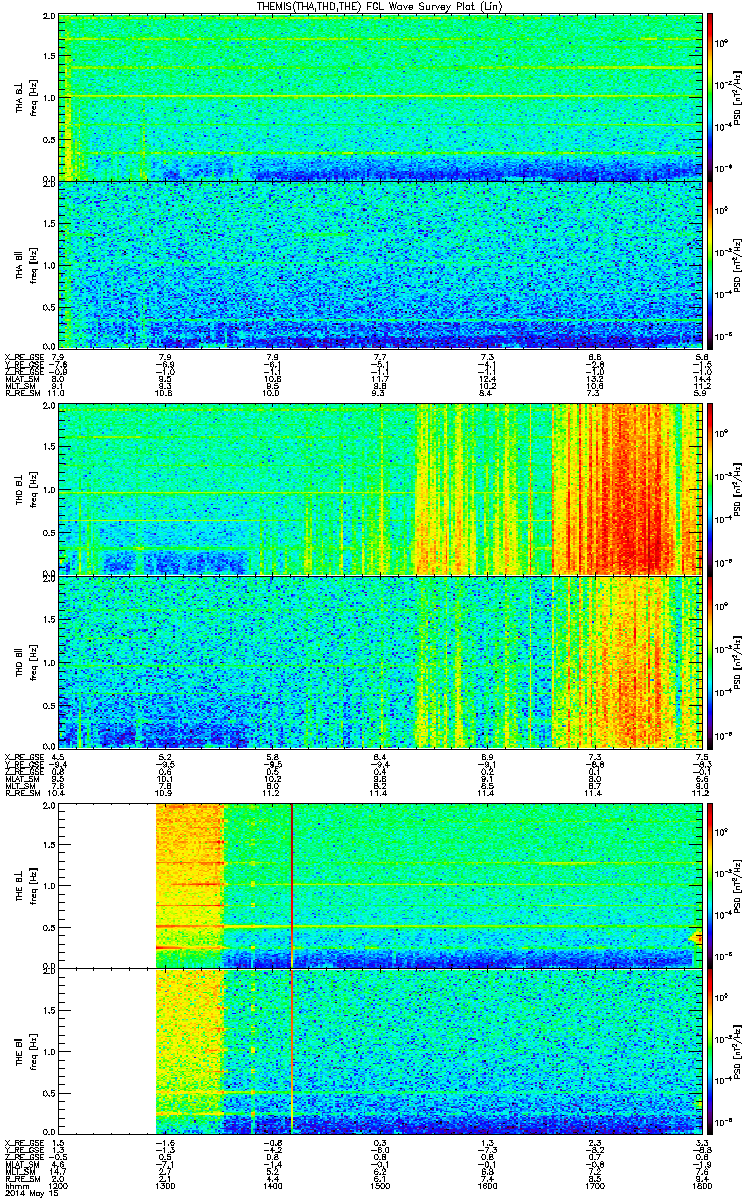
Task: Select the THA B∥ spectrogram panel
Action: tap(380, 264)
